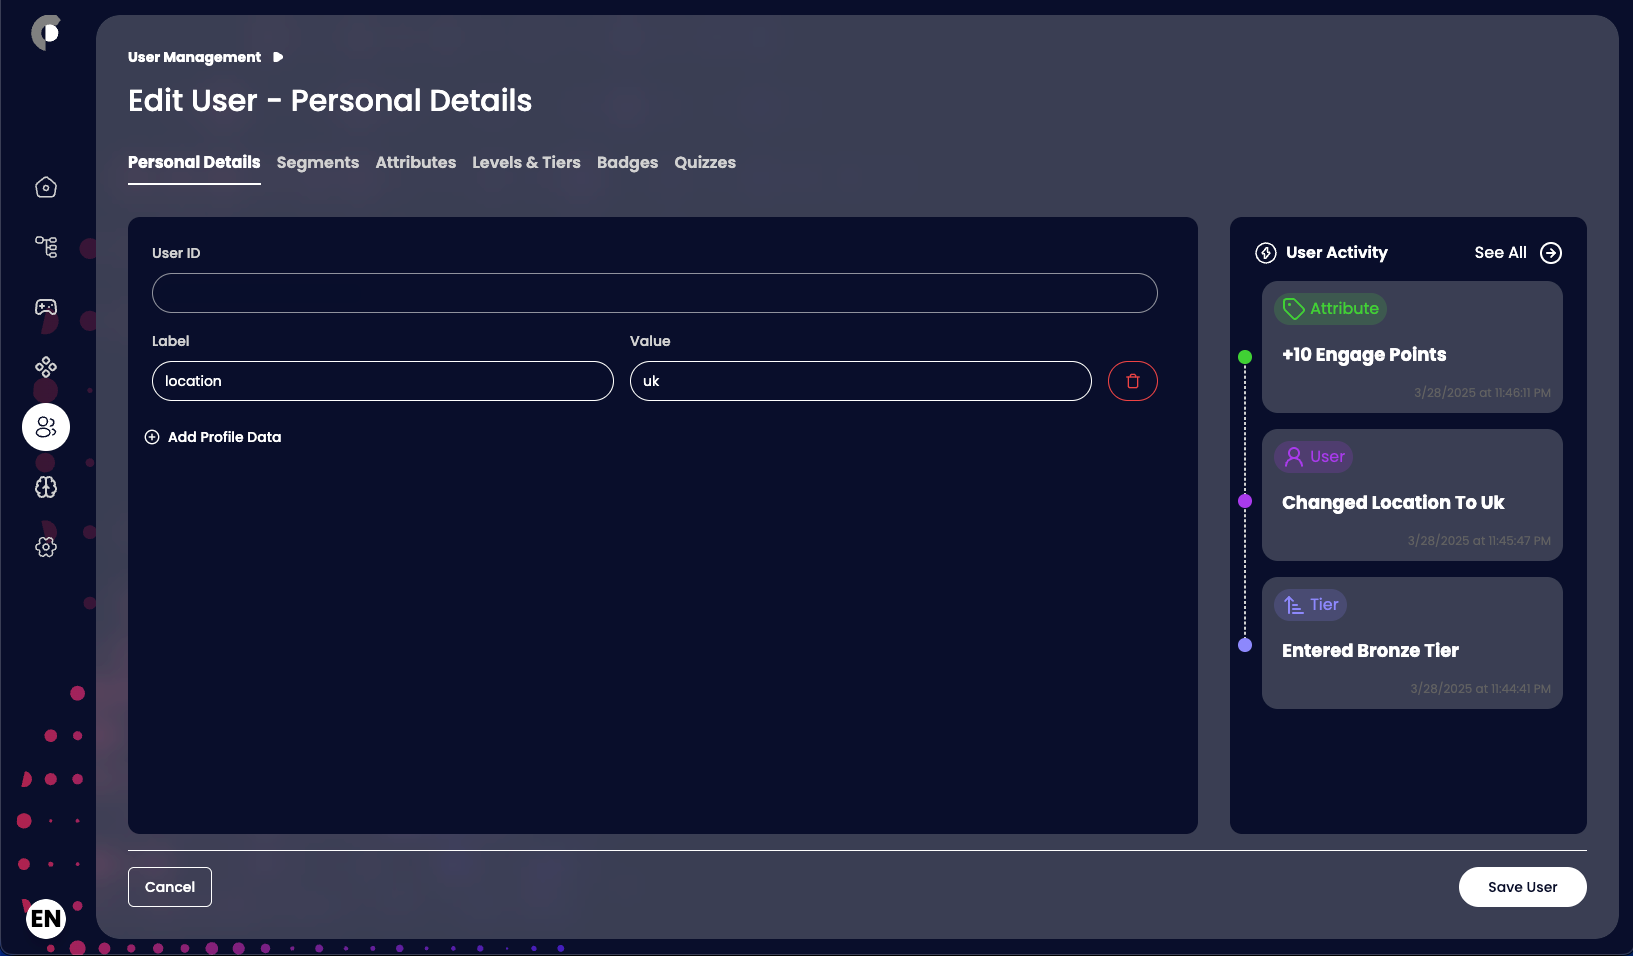
Task: Select the Home icon in the sidebar
Action: click(45, 187)
